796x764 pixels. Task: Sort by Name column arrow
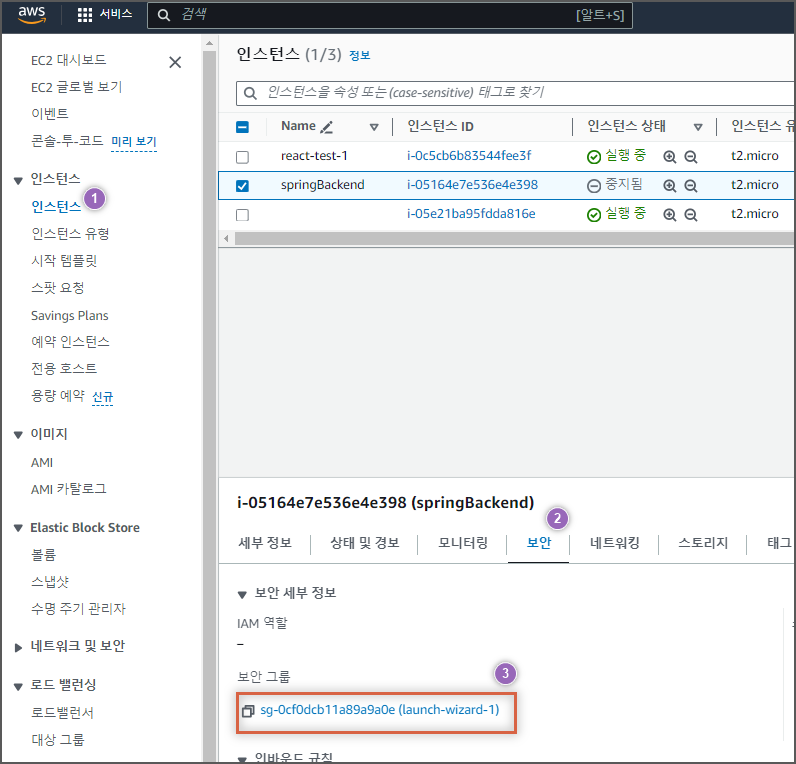pyautogui.click(x=374, y=127)
